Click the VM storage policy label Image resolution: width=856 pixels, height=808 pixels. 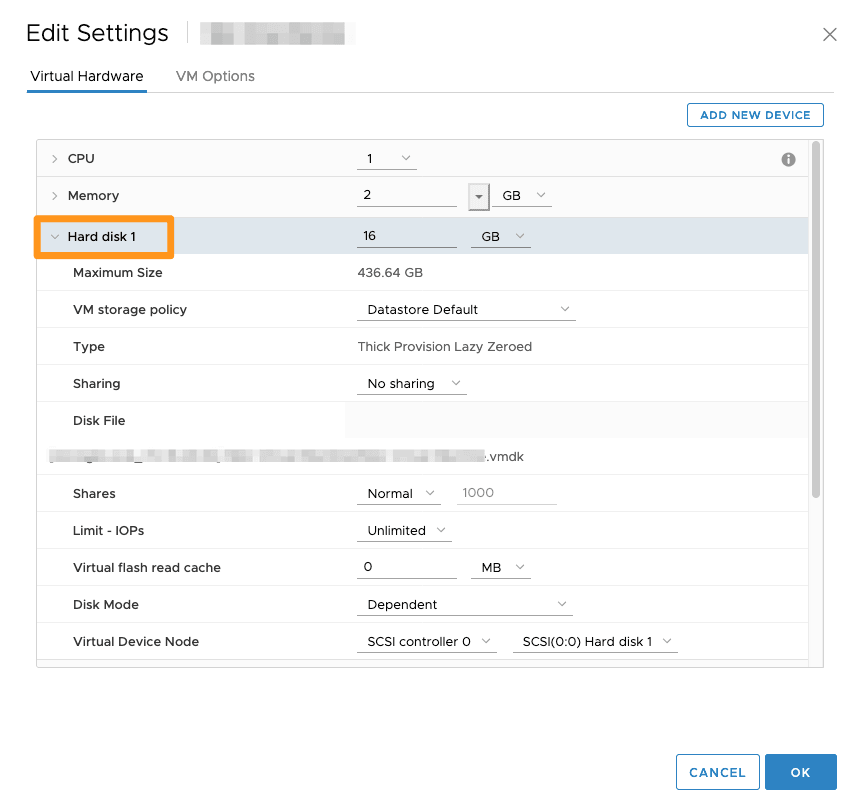coord(130,310)
